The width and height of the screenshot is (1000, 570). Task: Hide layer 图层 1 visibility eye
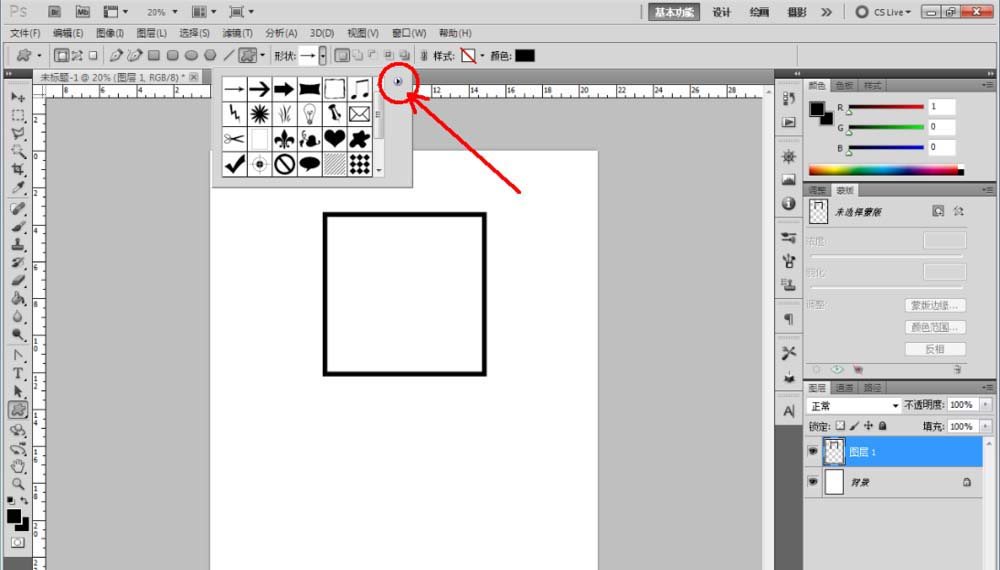[x=812, y=451]
